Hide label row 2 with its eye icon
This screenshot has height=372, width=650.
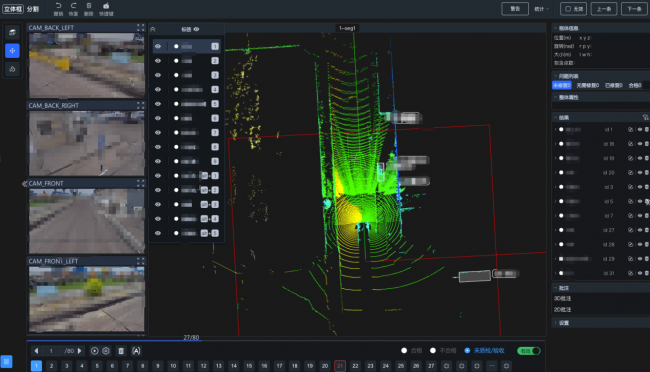point(158,61)
